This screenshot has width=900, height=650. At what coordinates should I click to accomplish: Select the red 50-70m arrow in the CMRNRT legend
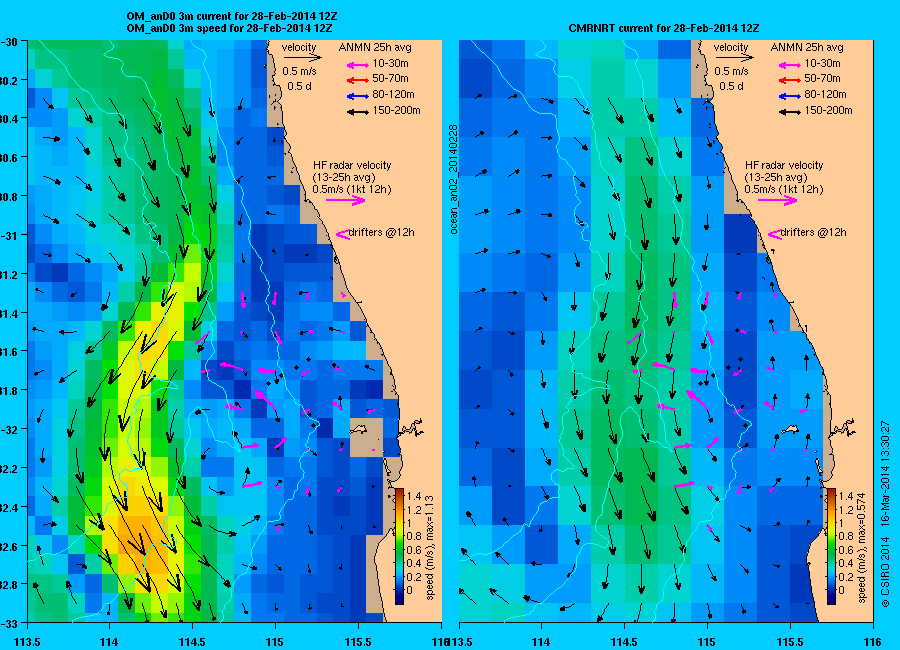tap(790, 80)
